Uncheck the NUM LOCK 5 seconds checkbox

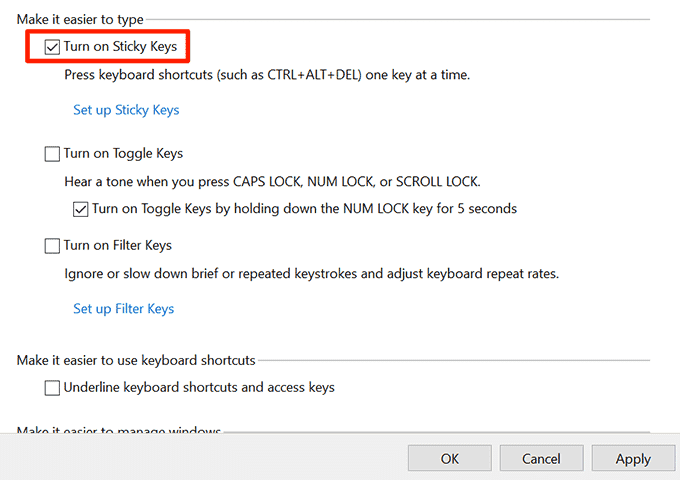80,210
